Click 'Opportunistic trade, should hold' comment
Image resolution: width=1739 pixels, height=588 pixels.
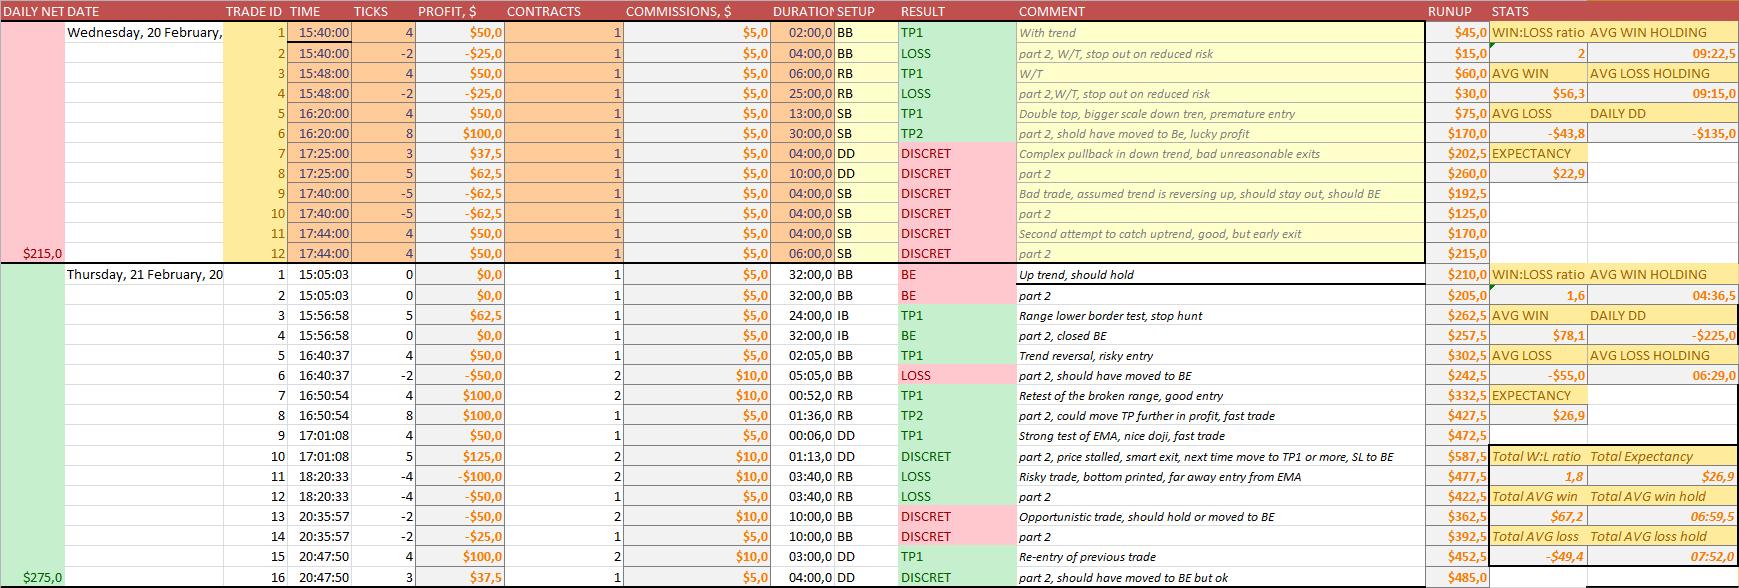(x=1221, y=516)
